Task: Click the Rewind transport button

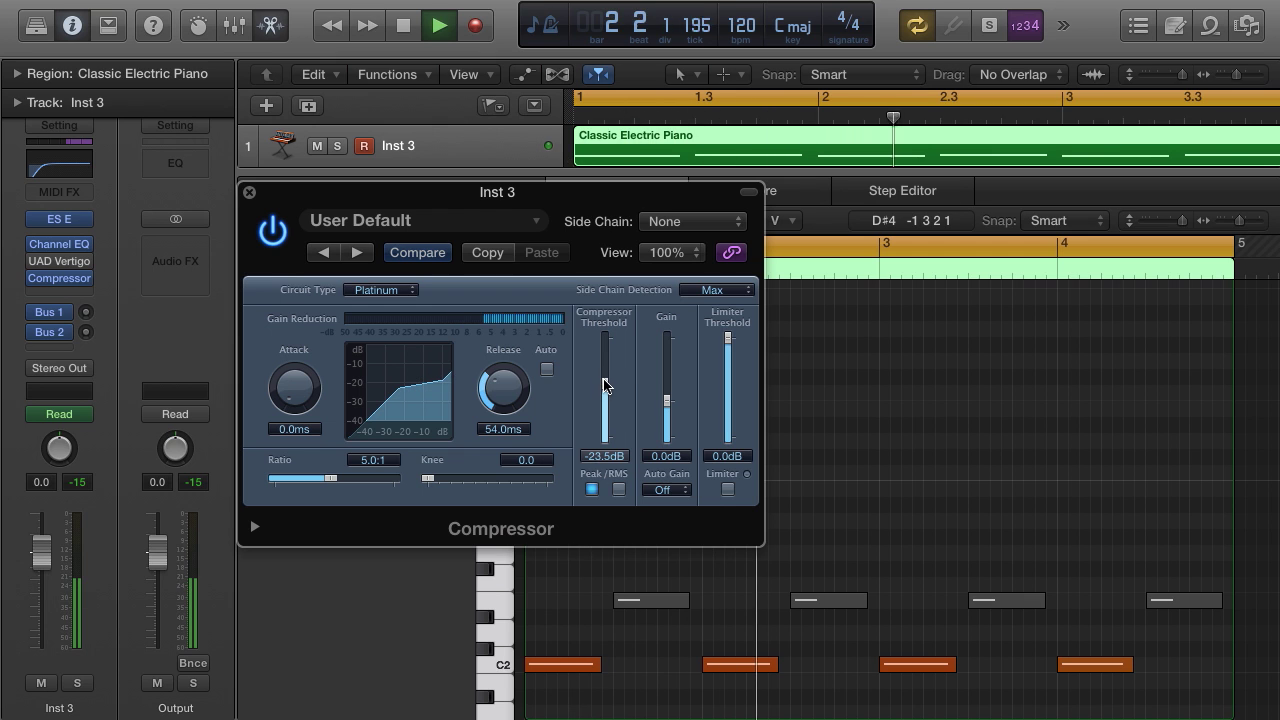Action: (331, 26)
